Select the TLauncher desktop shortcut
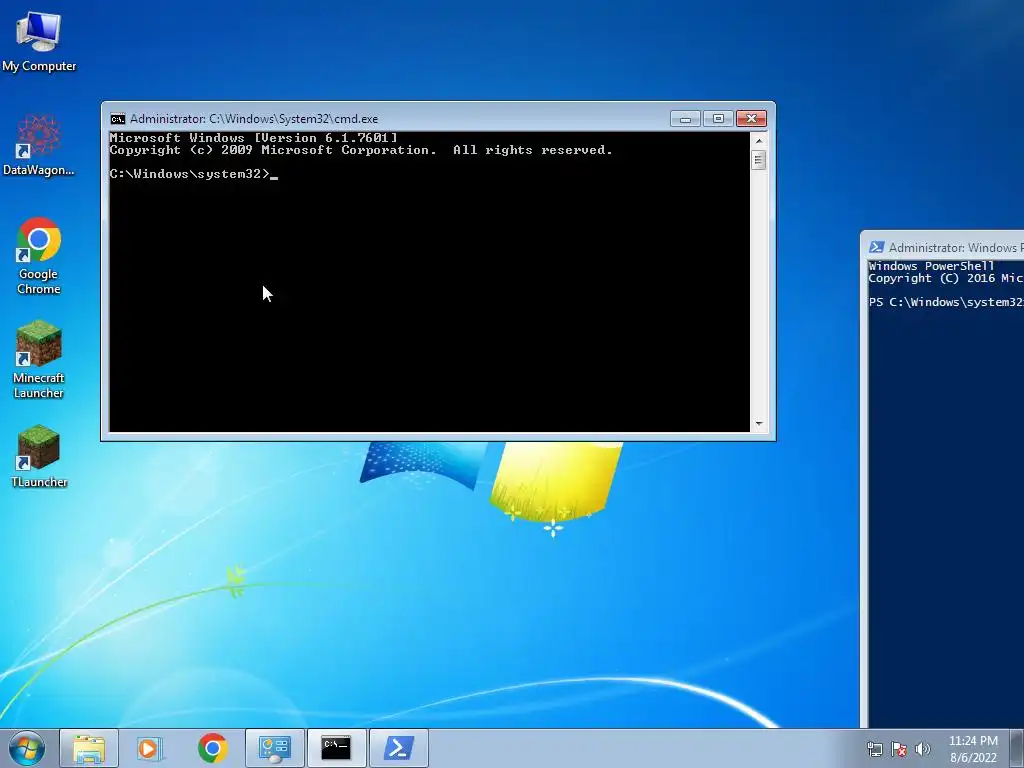This screenshot has width=1024, height=768. coord(39,456)
